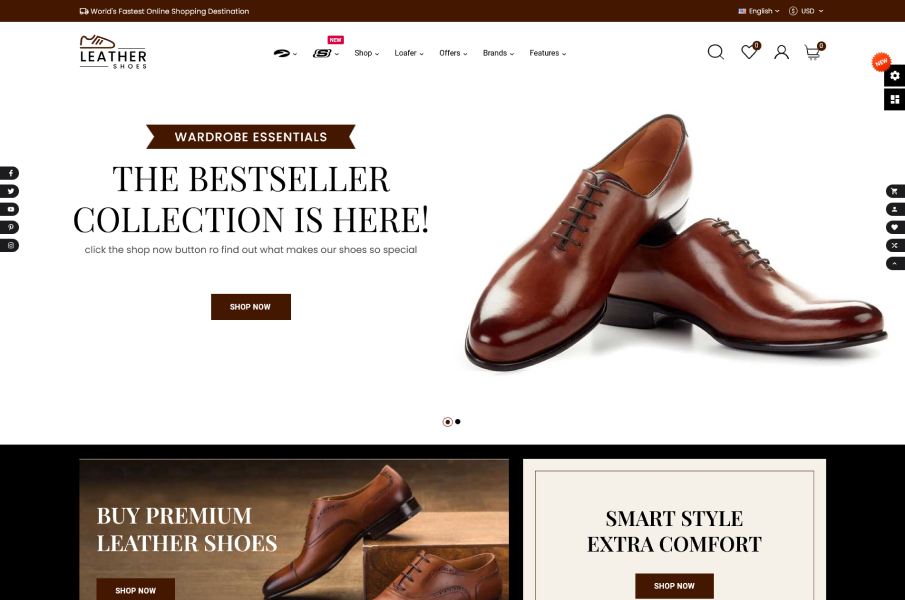905x600 pixels.
Task: Open the wishlist heart icon in header
Action: (749, 52)
